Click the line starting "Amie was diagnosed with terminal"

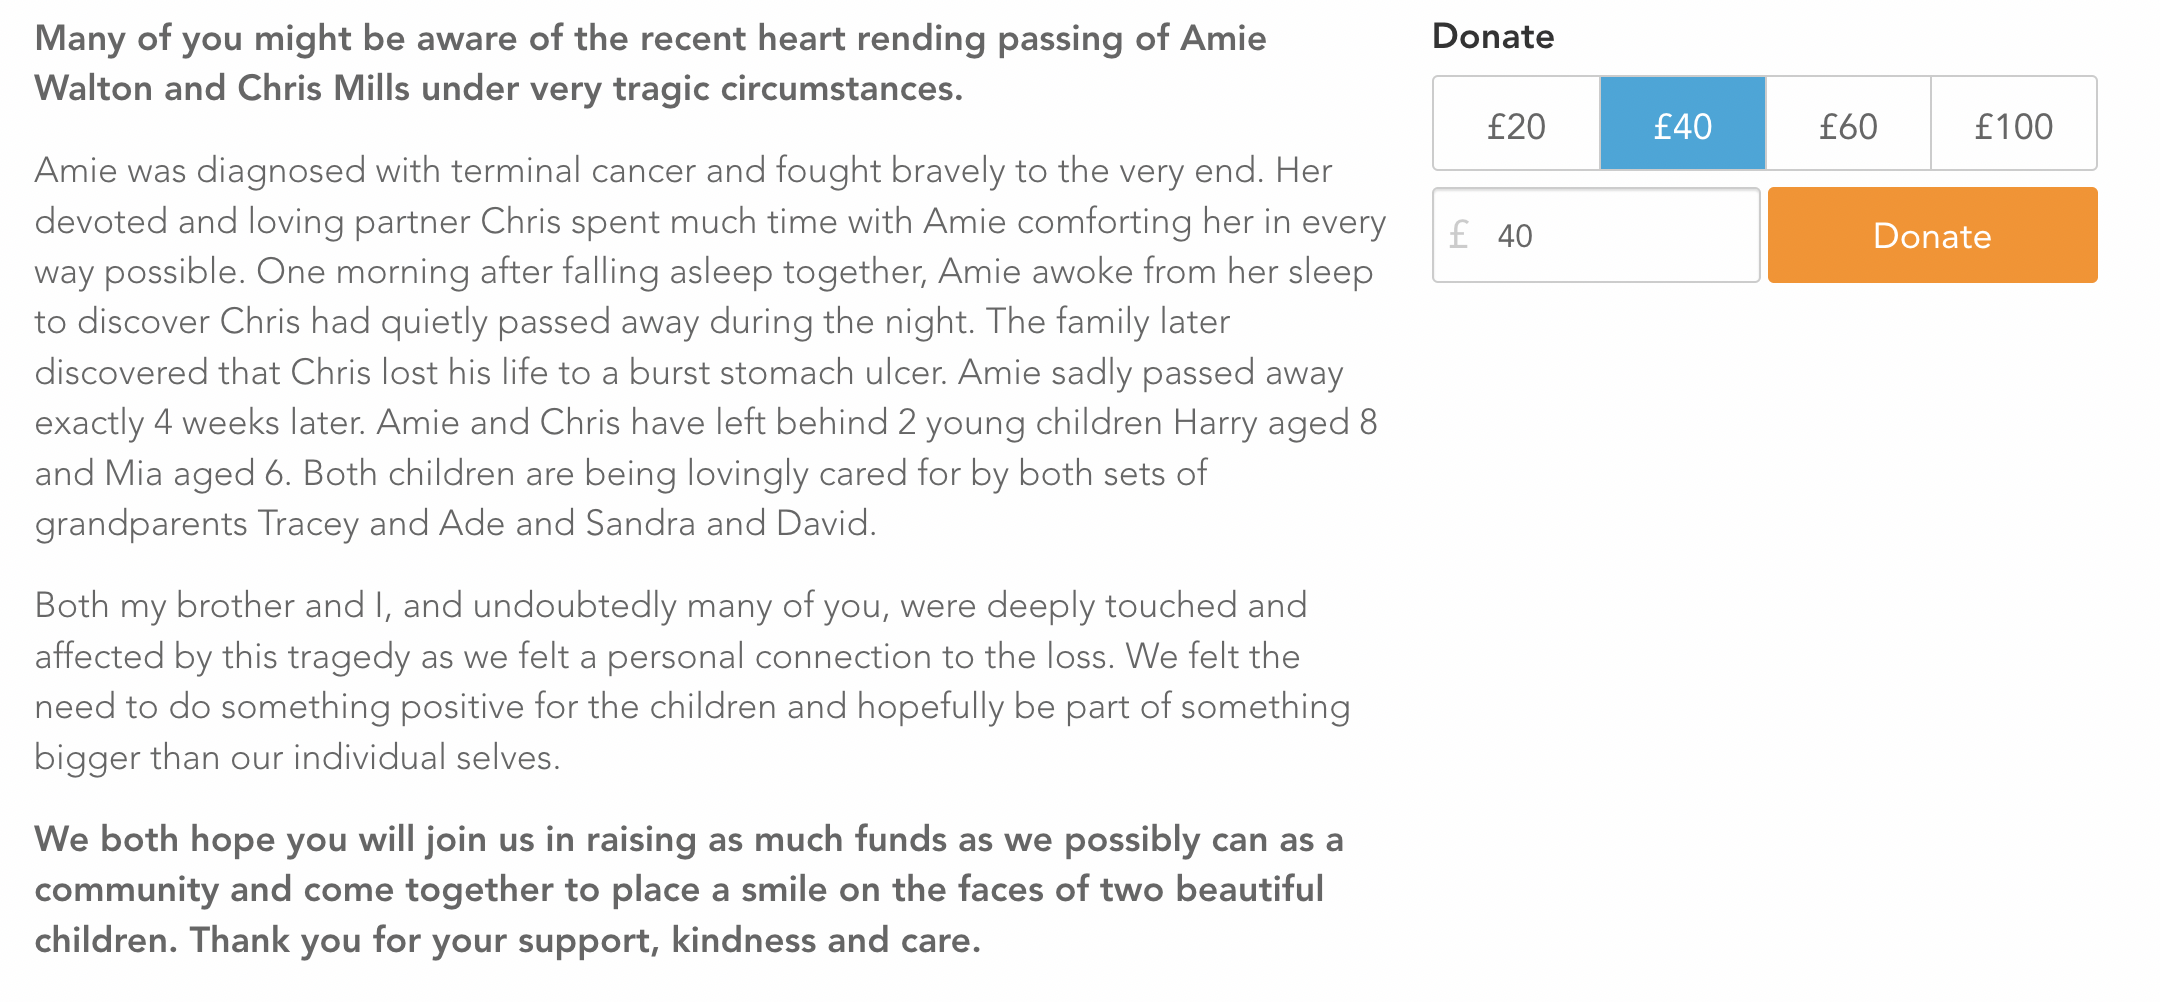click(683, 170)
